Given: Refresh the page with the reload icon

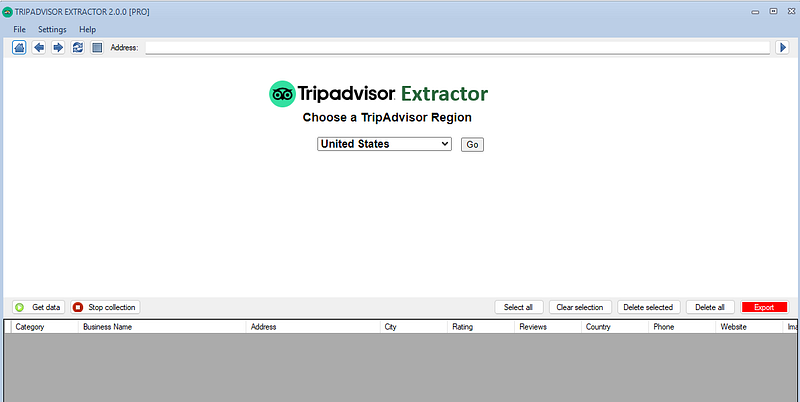Looking at the screenshot, I should click(x=78, y=47).
